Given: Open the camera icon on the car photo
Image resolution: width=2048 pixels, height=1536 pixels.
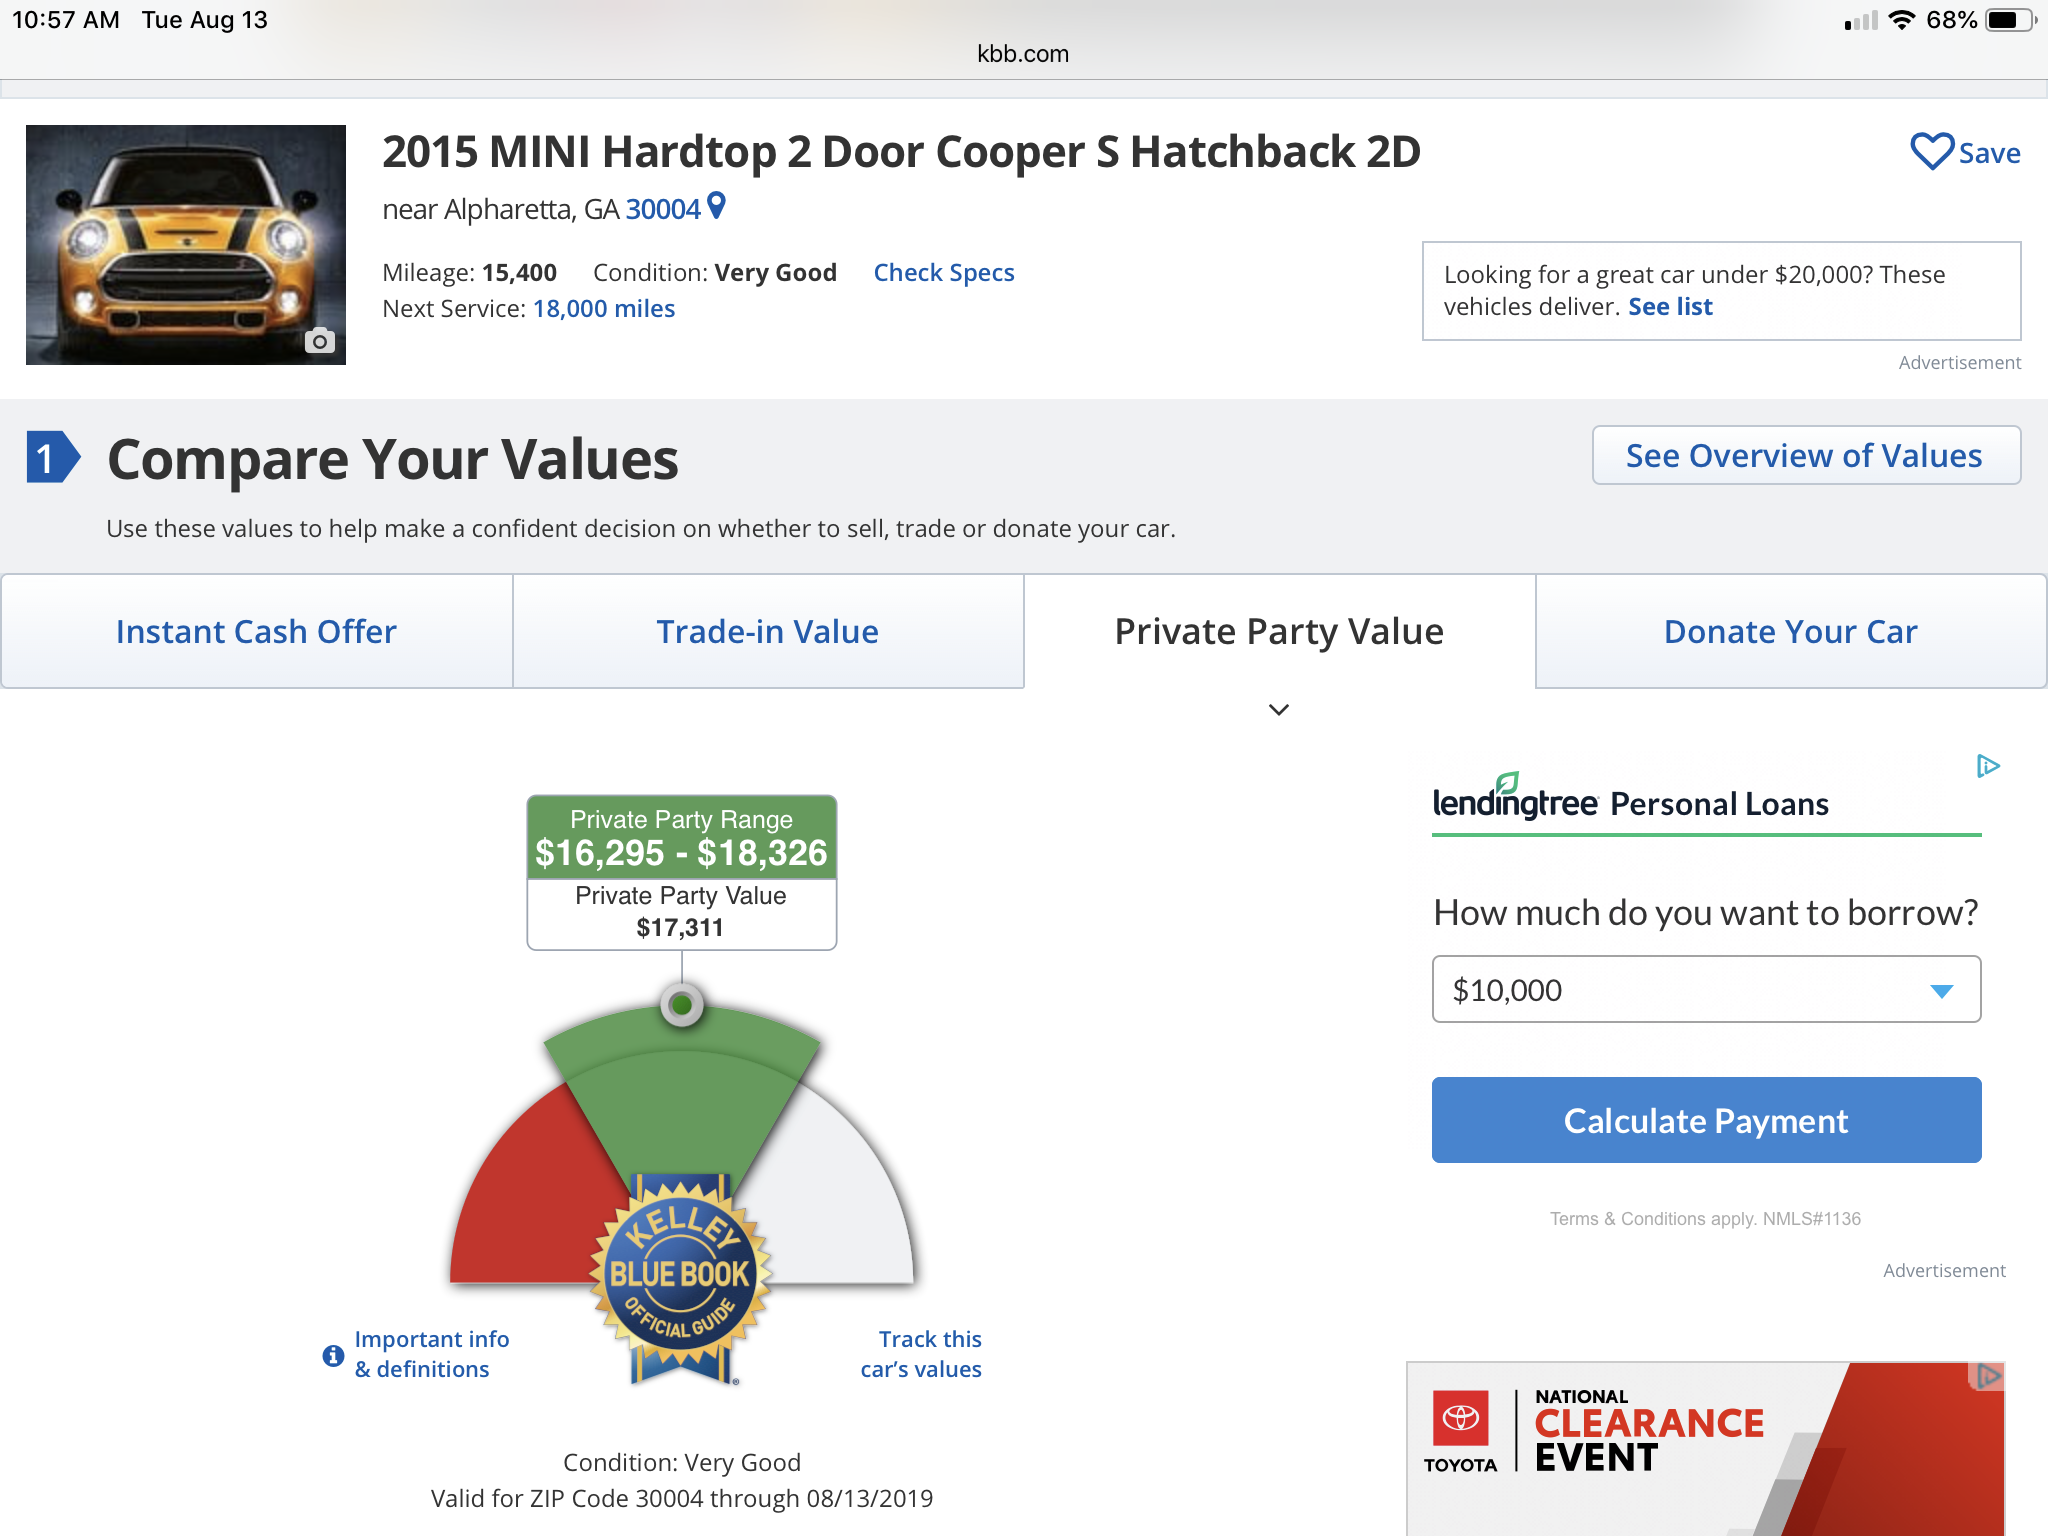Looking at the screenshot, I should [319, 341].
